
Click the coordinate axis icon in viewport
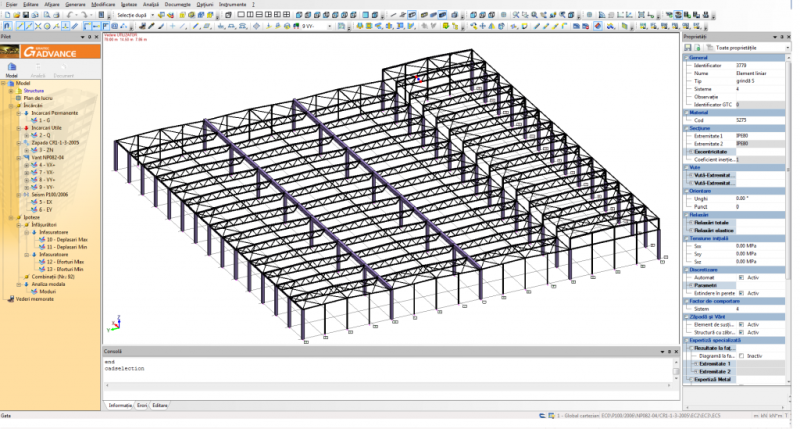coord(114,323)
